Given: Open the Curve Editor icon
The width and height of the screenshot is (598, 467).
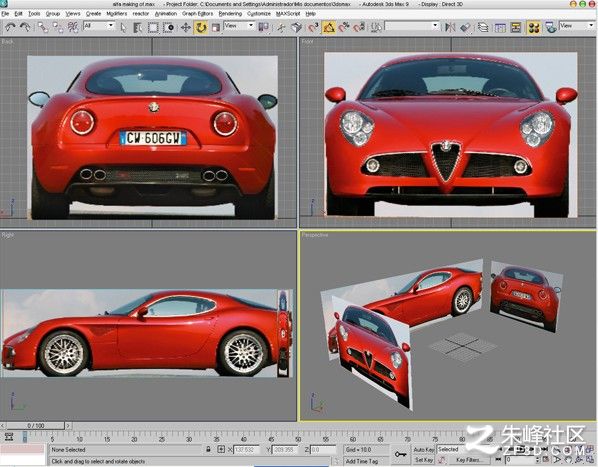Looking at the screenshot, I should tap(500, 27).
